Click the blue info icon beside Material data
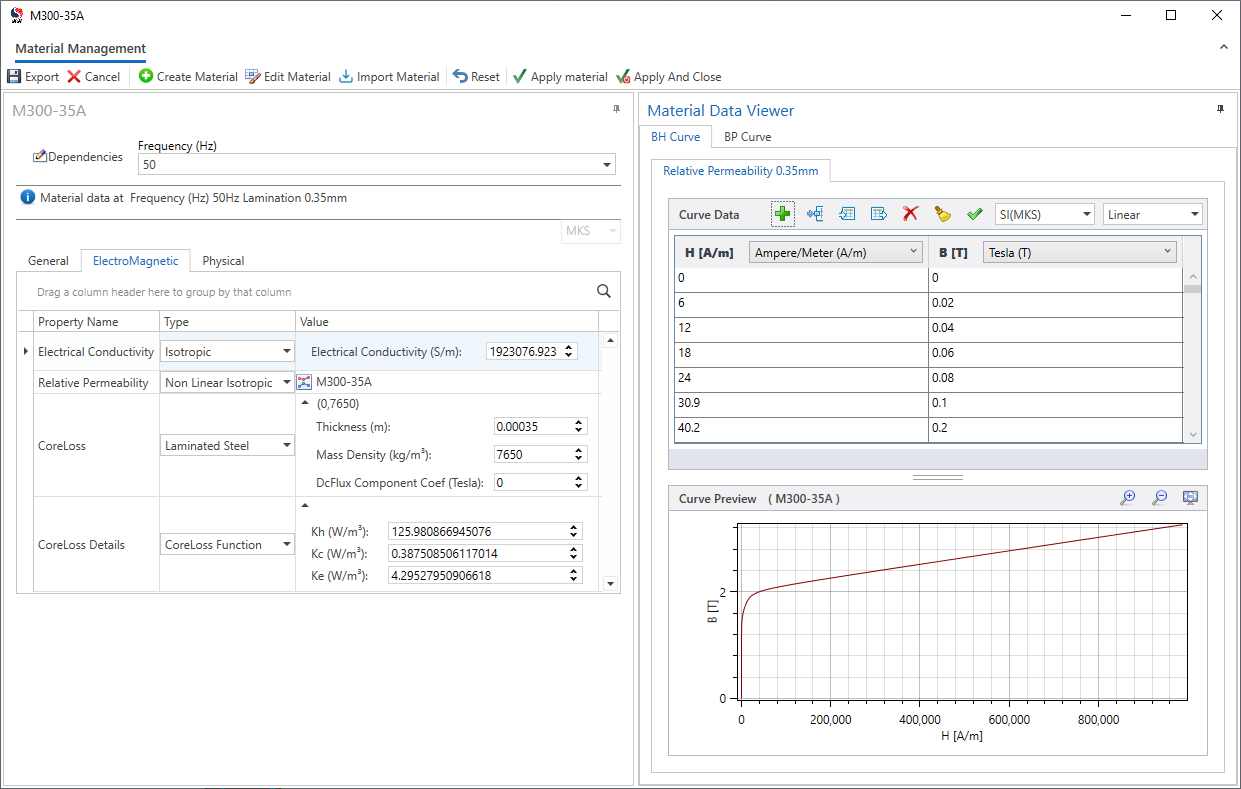This screenshot has width=1241, height=789. point(28,197)
